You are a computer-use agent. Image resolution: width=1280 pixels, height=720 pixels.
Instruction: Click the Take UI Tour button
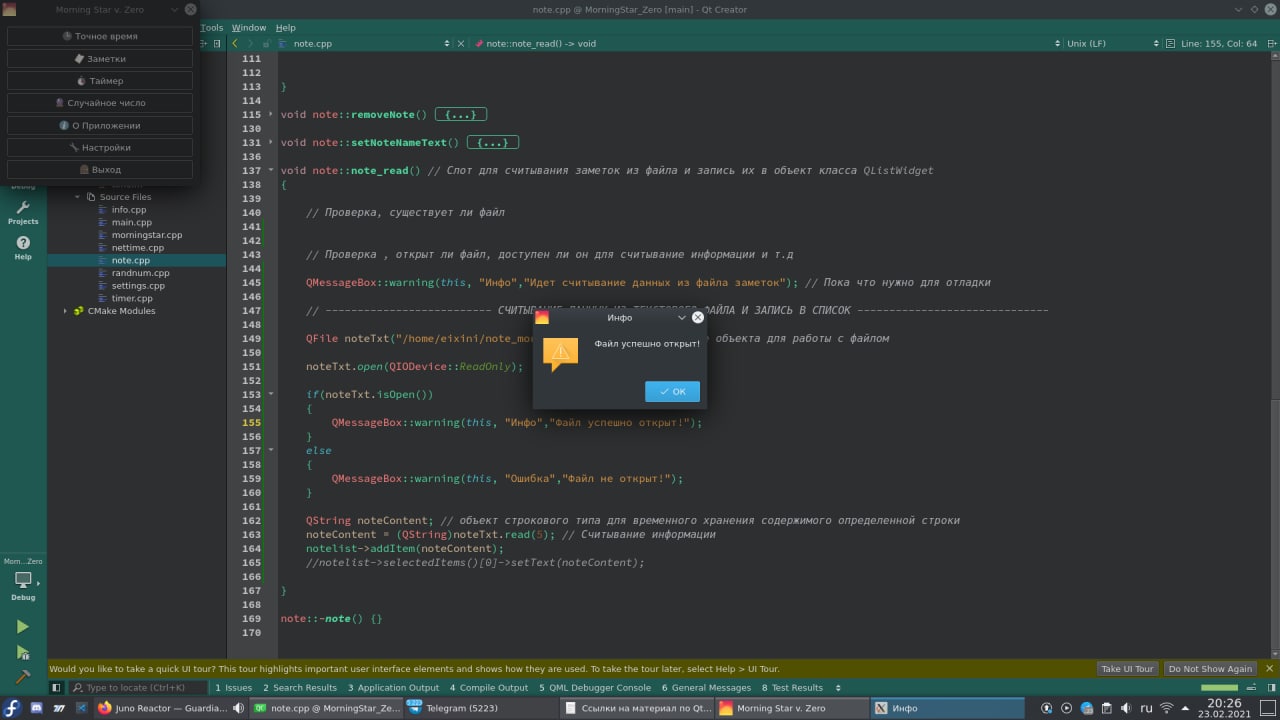tap(1127, 669)
